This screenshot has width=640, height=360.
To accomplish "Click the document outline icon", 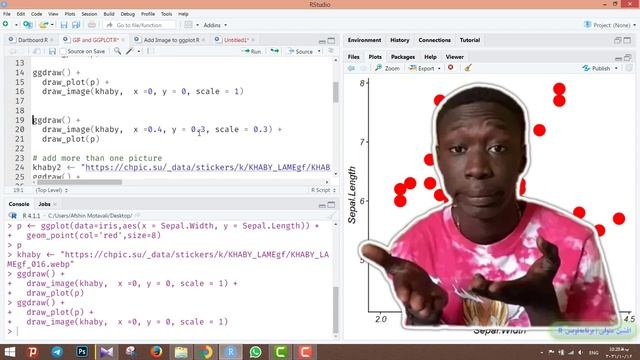I will click(x=331, y=51).
